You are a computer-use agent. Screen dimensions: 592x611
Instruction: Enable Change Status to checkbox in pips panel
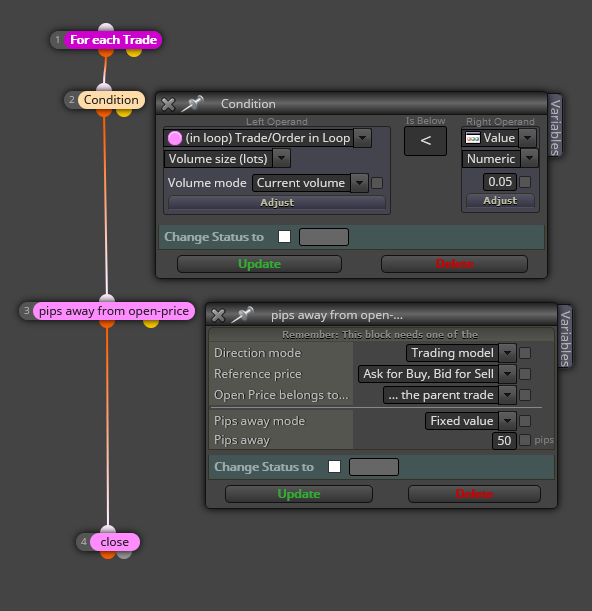(334, 466)
